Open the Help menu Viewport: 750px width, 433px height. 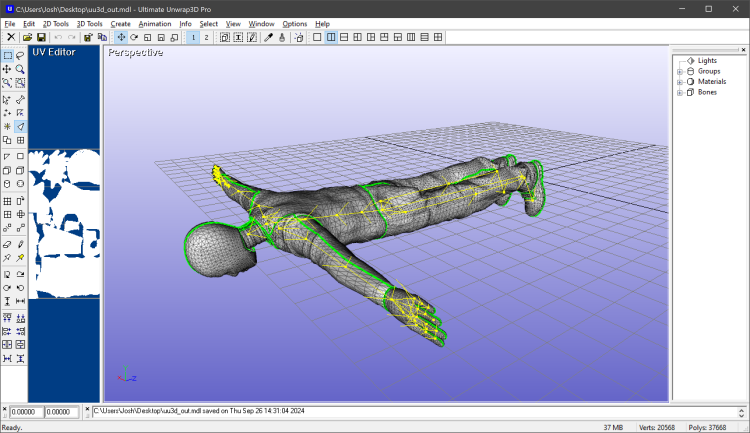point(322,24)
